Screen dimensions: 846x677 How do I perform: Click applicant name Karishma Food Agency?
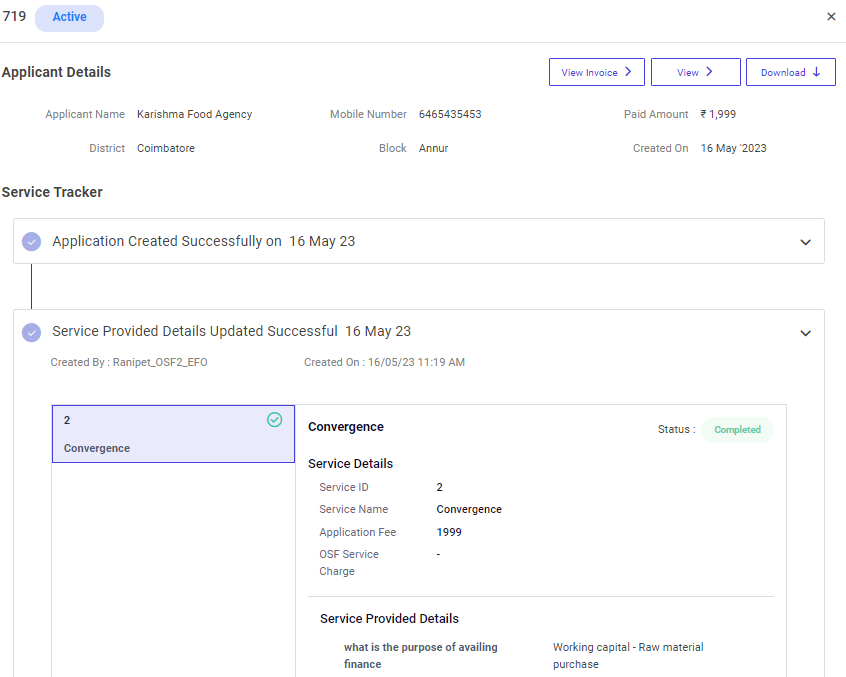(194, 114)
